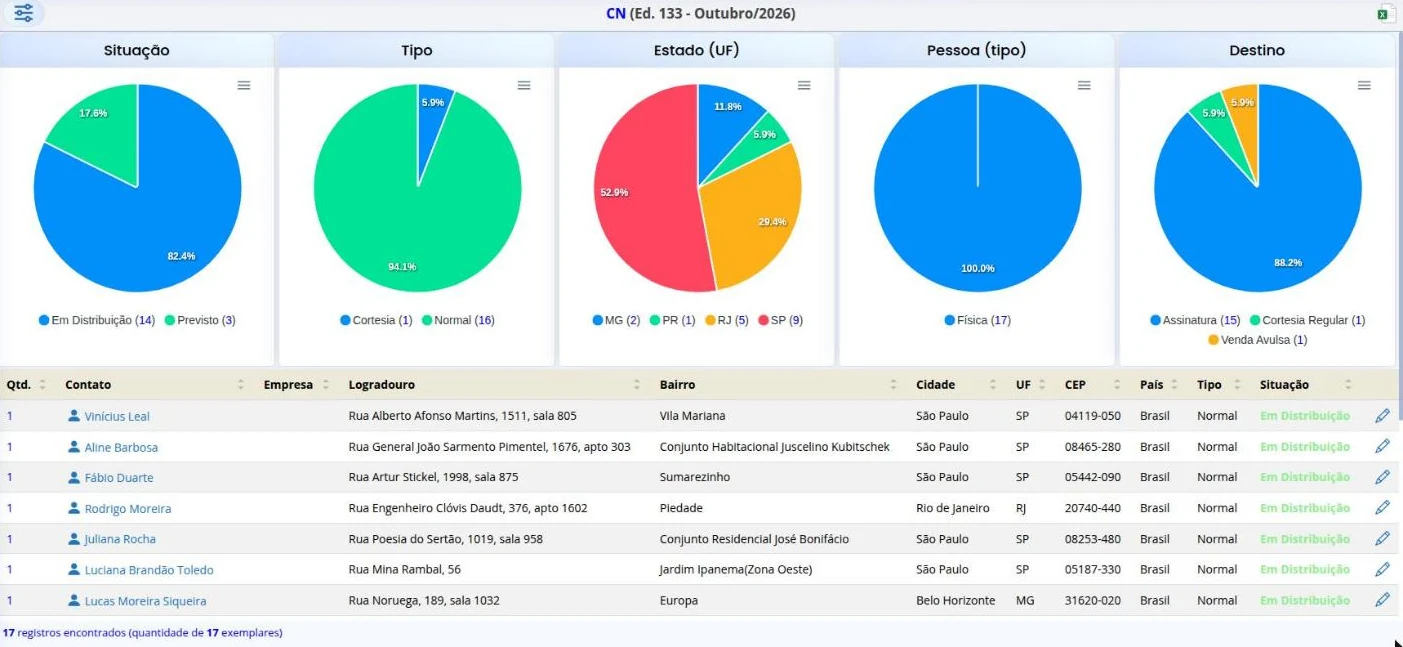Edit Juliana Rocha row pencil icon

click(1383, 539)
